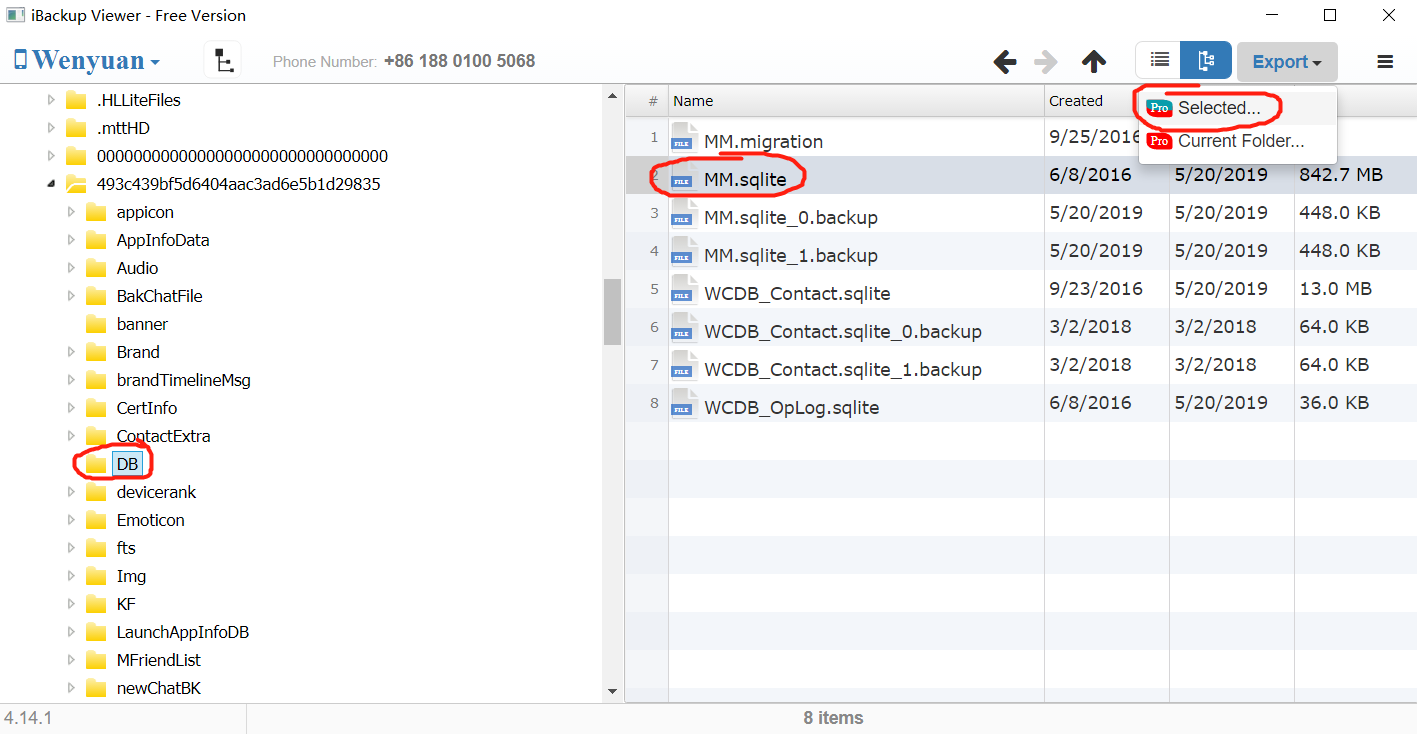
Task: Click the fts folder icon
Action: 96,548
